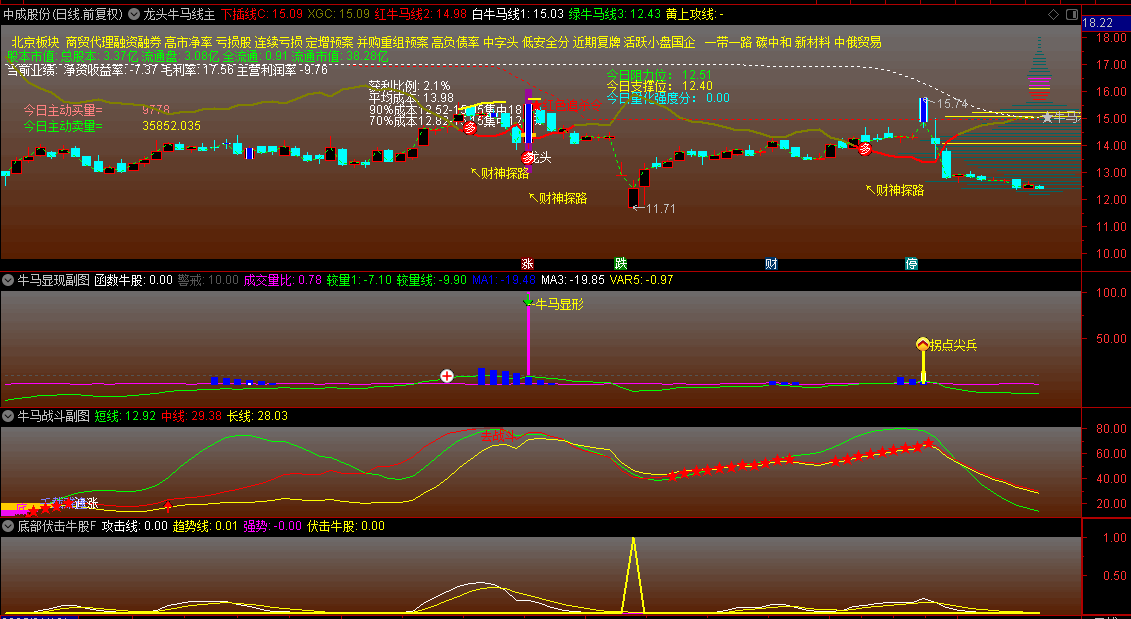Screen dimensions: 1131x619
Task: Click the 今日阻力位: 12.51 readout
Action: pos(659,74)
